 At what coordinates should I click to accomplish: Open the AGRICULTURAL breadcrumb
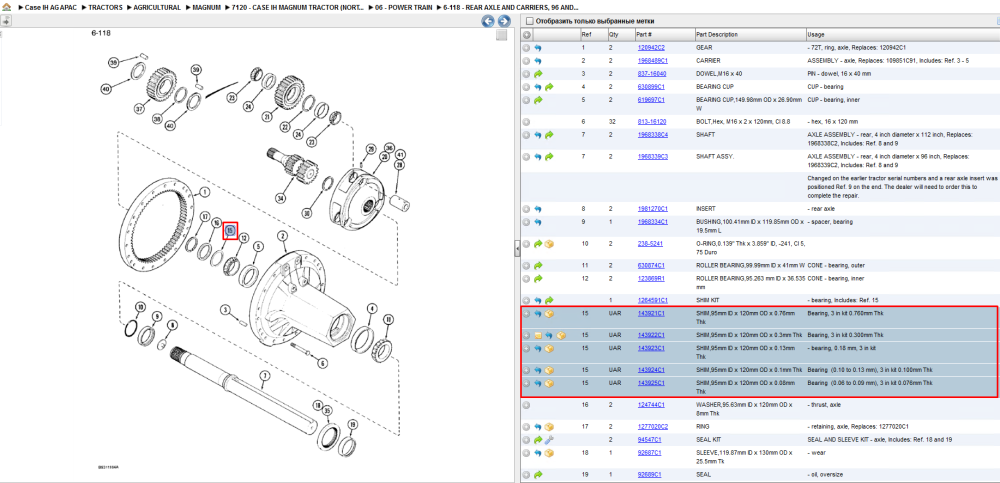click(156, 7)
